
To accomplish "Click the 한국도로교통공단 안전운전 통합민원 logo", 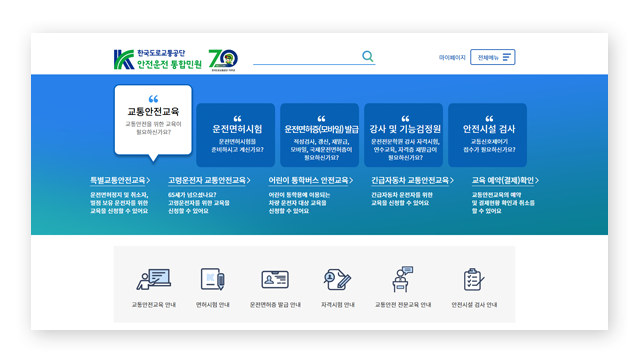I will click(158, 59).
